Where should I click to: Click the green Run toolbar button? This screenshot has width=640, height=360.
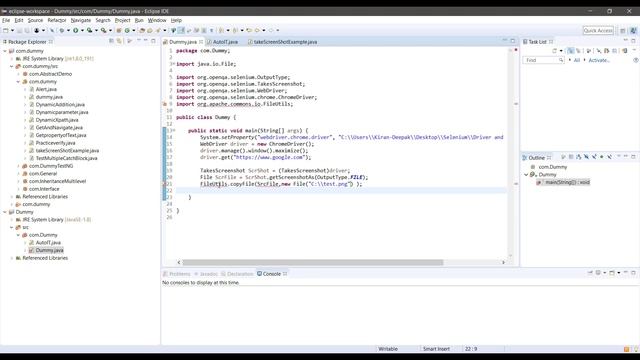tap(76, 30)
